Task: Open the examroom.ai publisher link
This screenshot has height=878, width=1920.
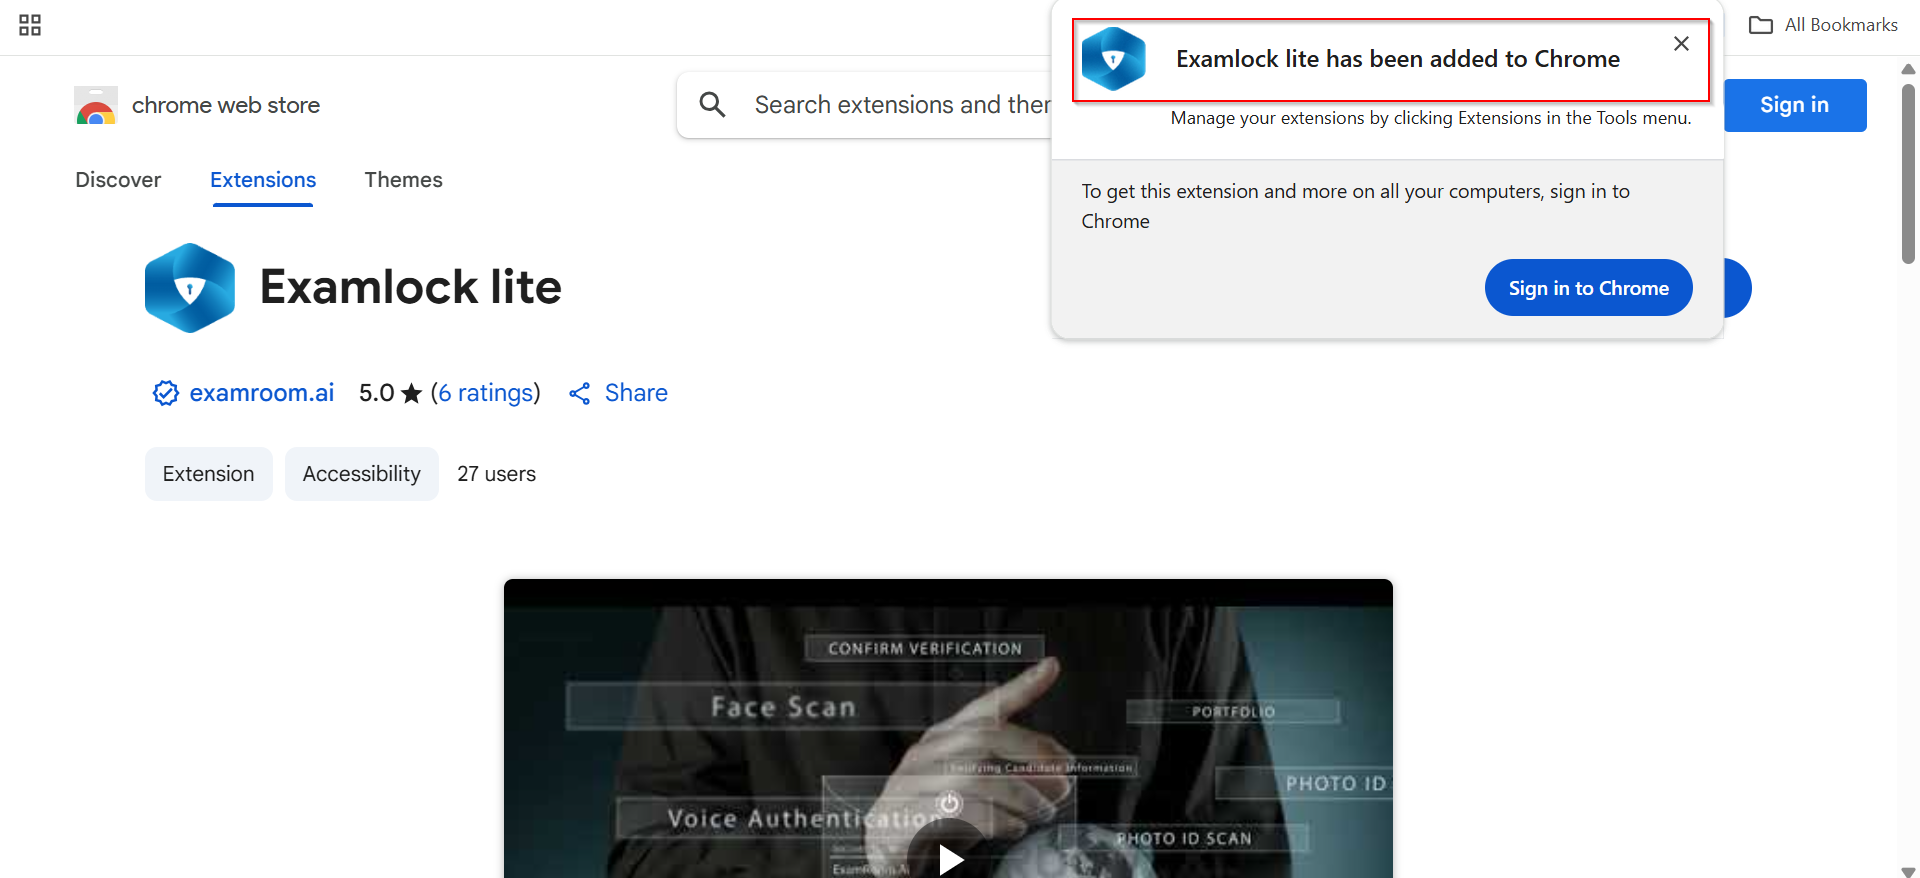Action: click(262, 393)
